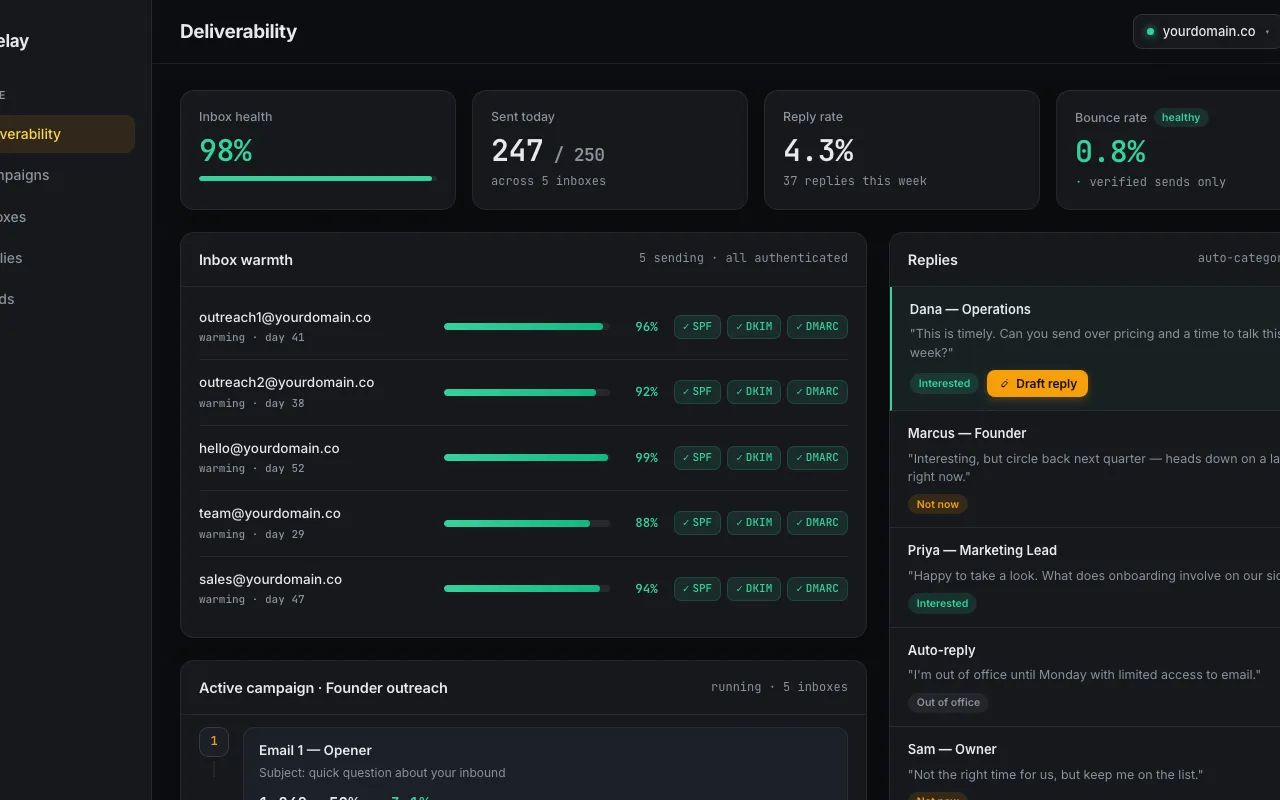
Task: Click the Out of office tag
Action: click(948, 702)
